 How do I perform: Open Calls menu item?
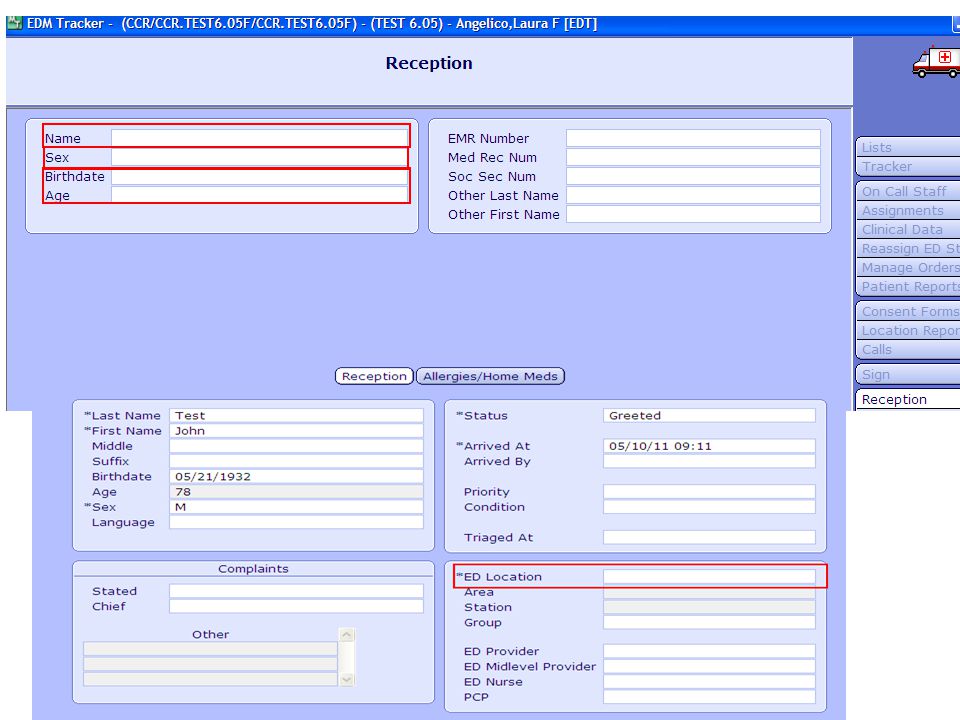pos(908,350)
